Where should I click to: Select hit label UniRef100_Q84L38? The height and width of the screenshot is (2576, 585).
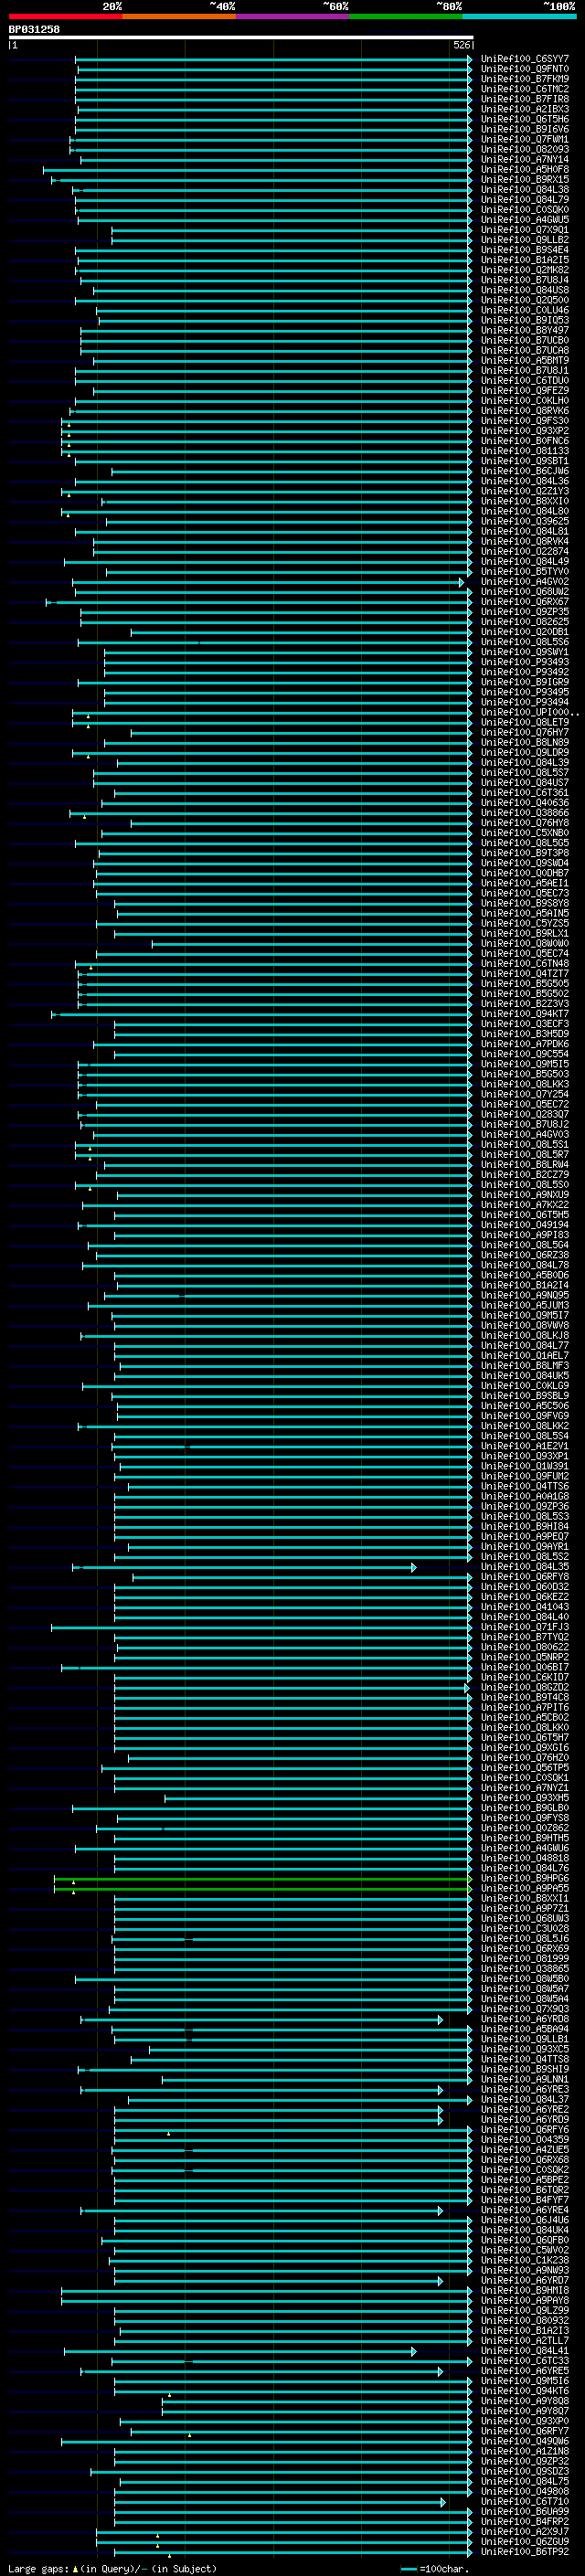pyautogui.click(x=524, y=189)
